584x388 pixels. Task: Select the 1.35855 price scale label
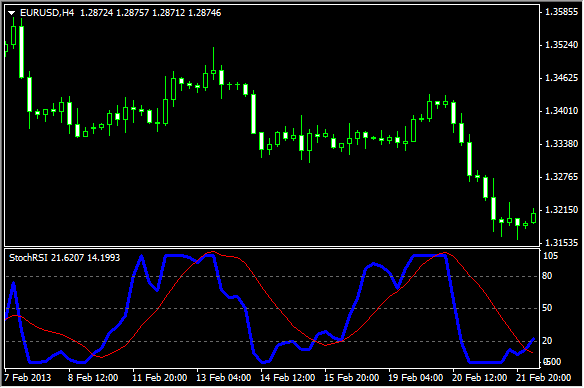(561, 12)
